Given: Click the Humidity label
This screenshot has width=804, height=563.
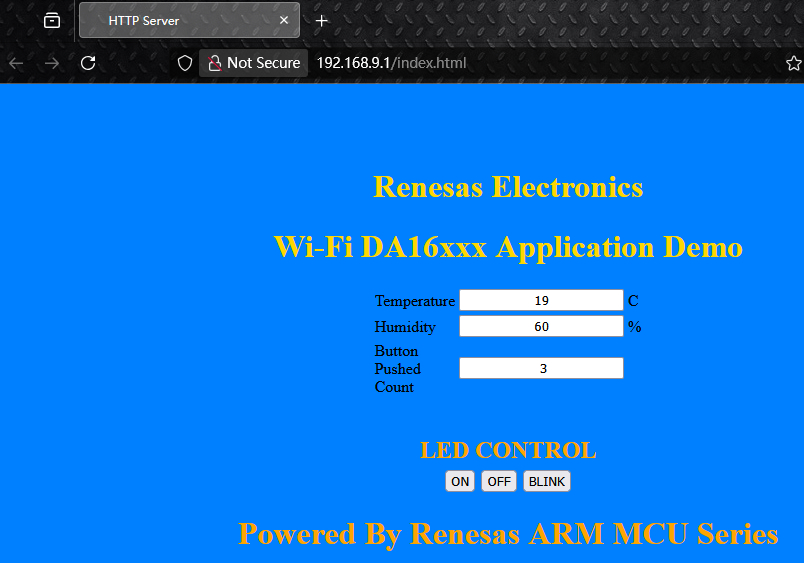Looking at the screenshot, I should 405,327.
